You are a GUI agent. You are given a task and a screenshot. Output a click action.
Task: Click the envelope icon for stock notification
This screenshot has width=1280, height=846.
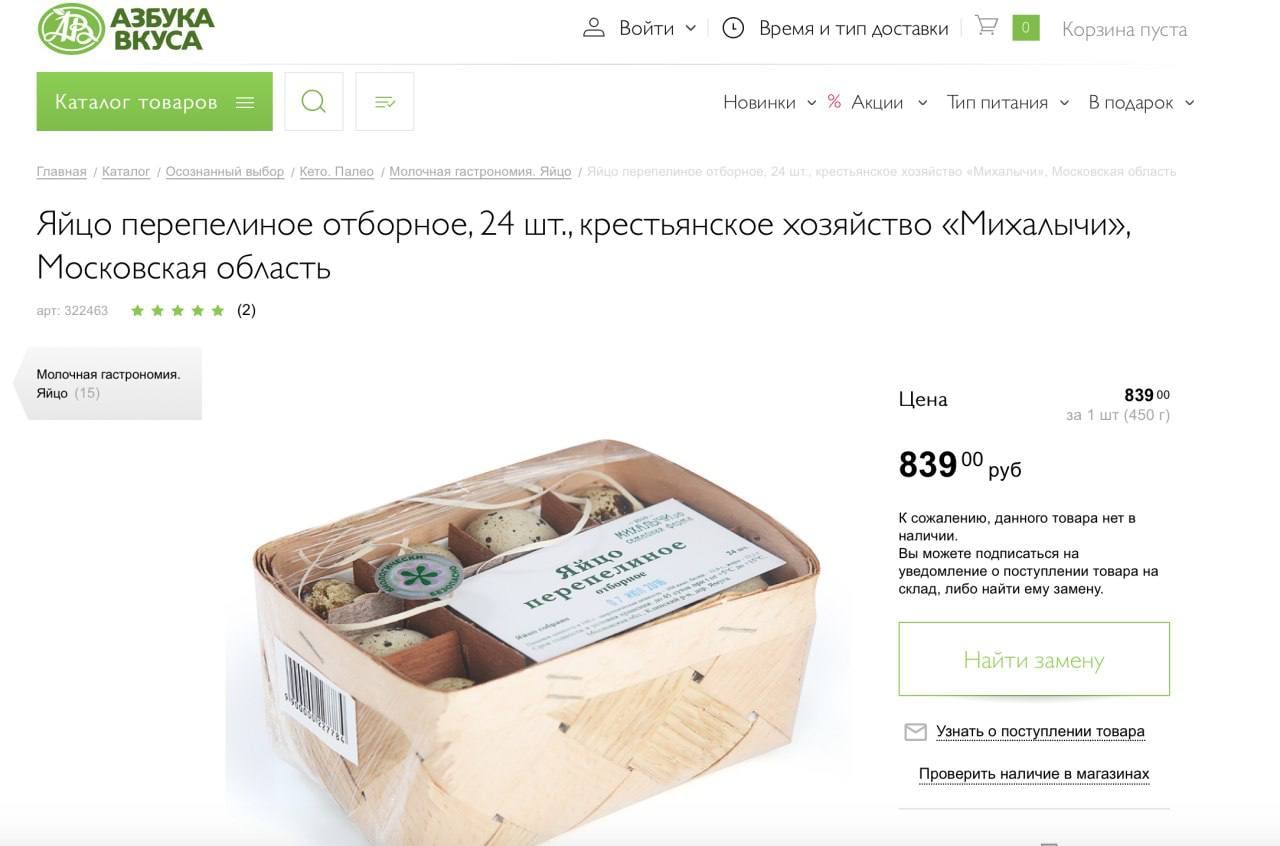click(x=915, y=732)
